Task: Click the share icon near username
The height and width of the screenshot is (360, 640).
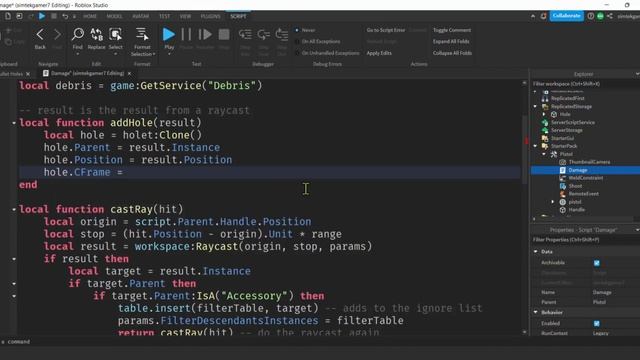Action: point(610,16)
